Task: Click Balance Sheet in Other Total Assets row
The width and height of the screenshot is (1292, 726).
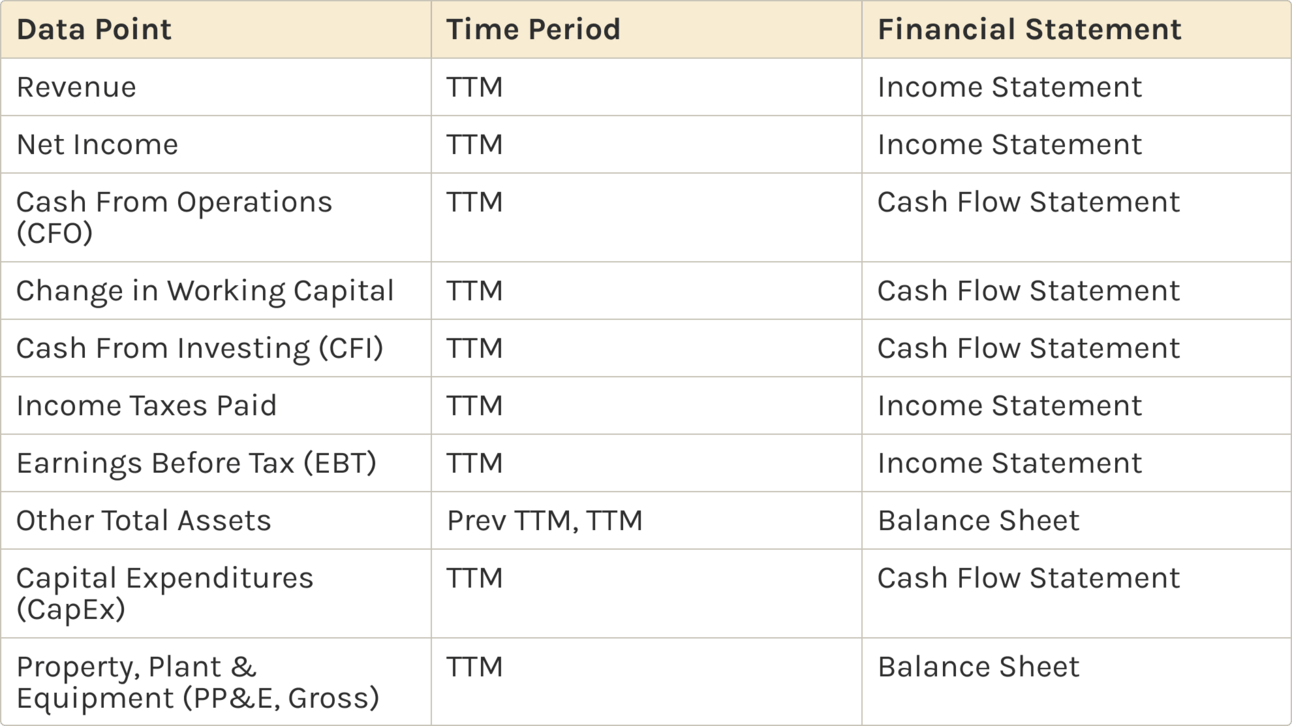Action: (x=1076, y=520)
